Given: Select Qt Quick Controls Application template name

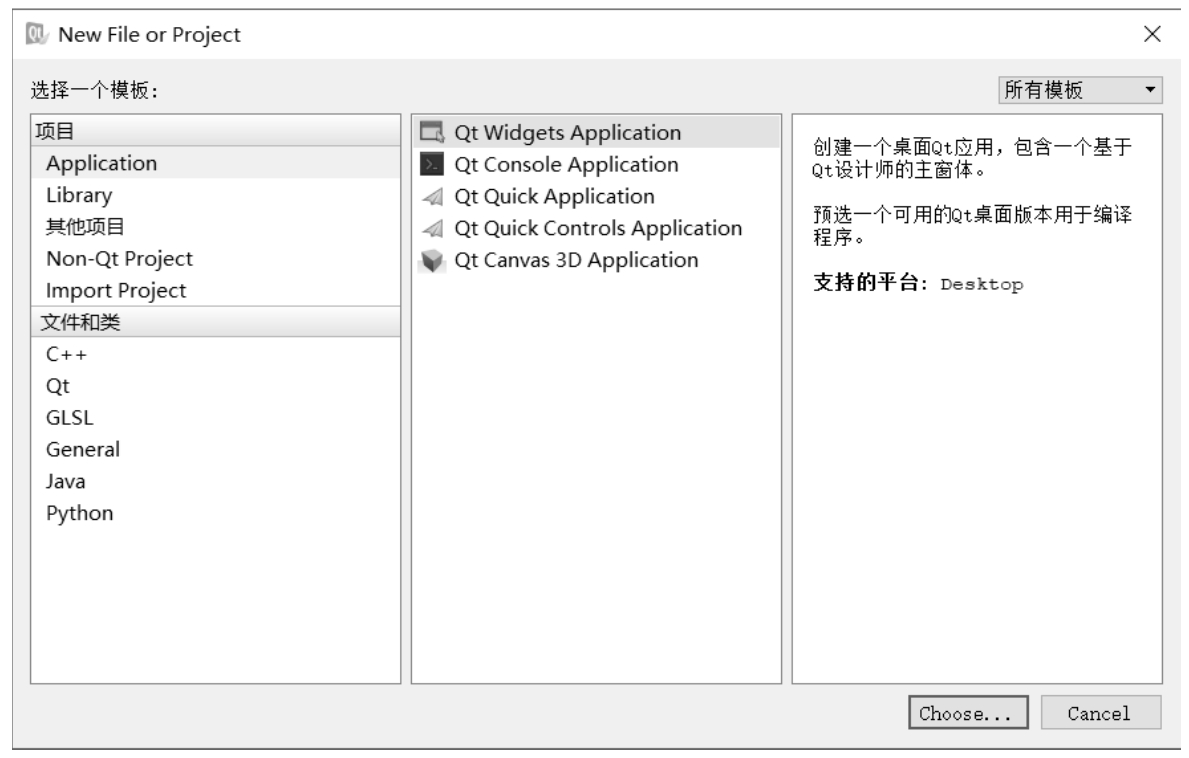Looking at the screenshot, I should tap(598, 228).
